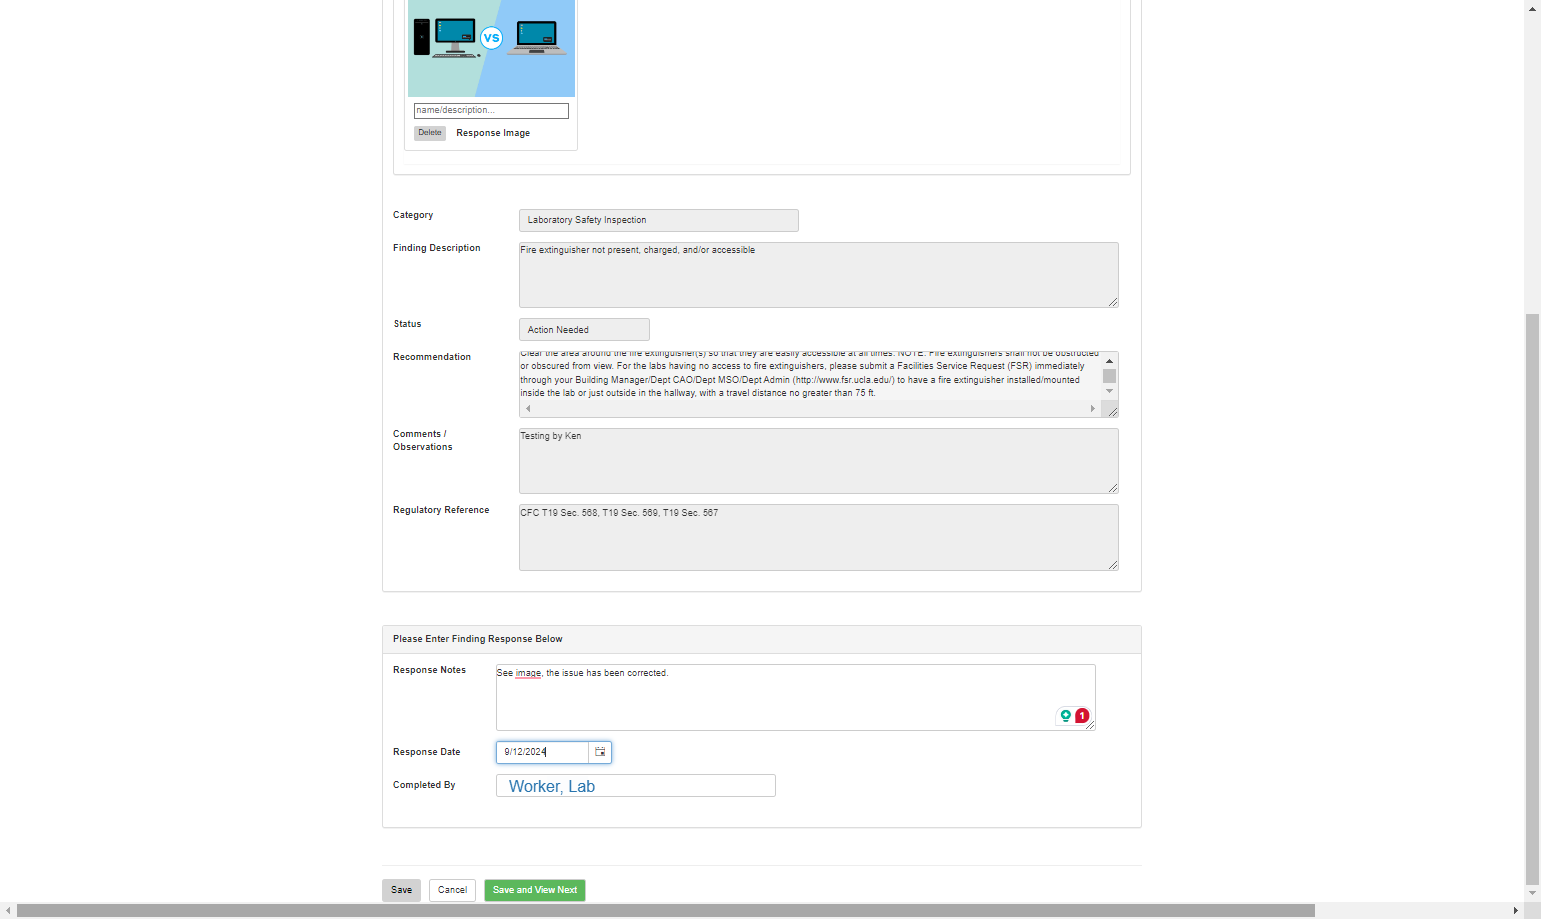
Task: Click the Regulatory Reference text area
Action: click(818, 538)
